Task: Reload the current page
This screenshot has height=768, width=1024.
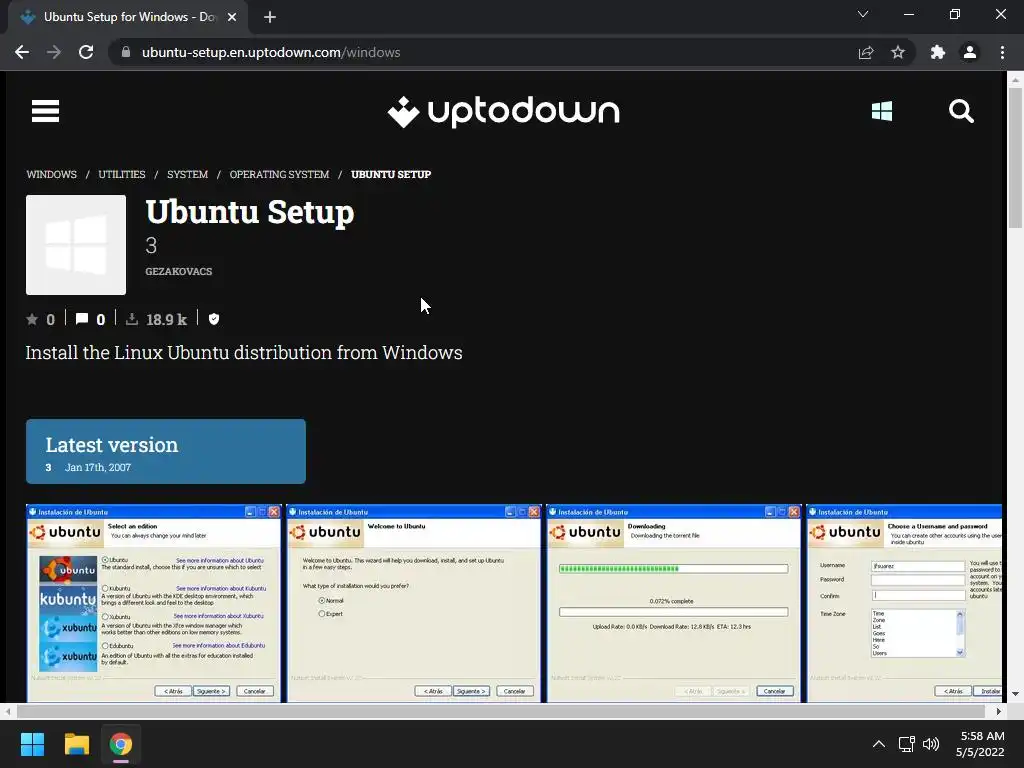Action: coord(86,52)
